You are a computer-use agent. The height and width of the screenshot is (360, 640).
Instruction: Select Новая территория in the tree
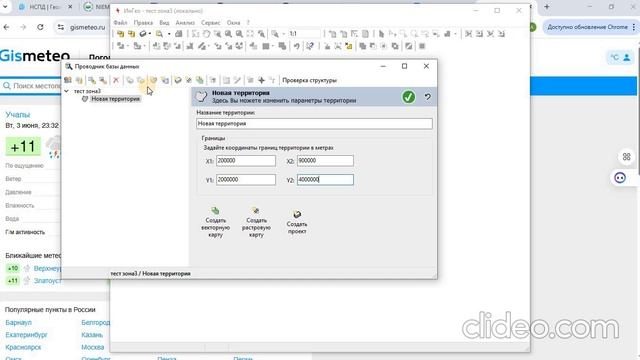[115, 99]
